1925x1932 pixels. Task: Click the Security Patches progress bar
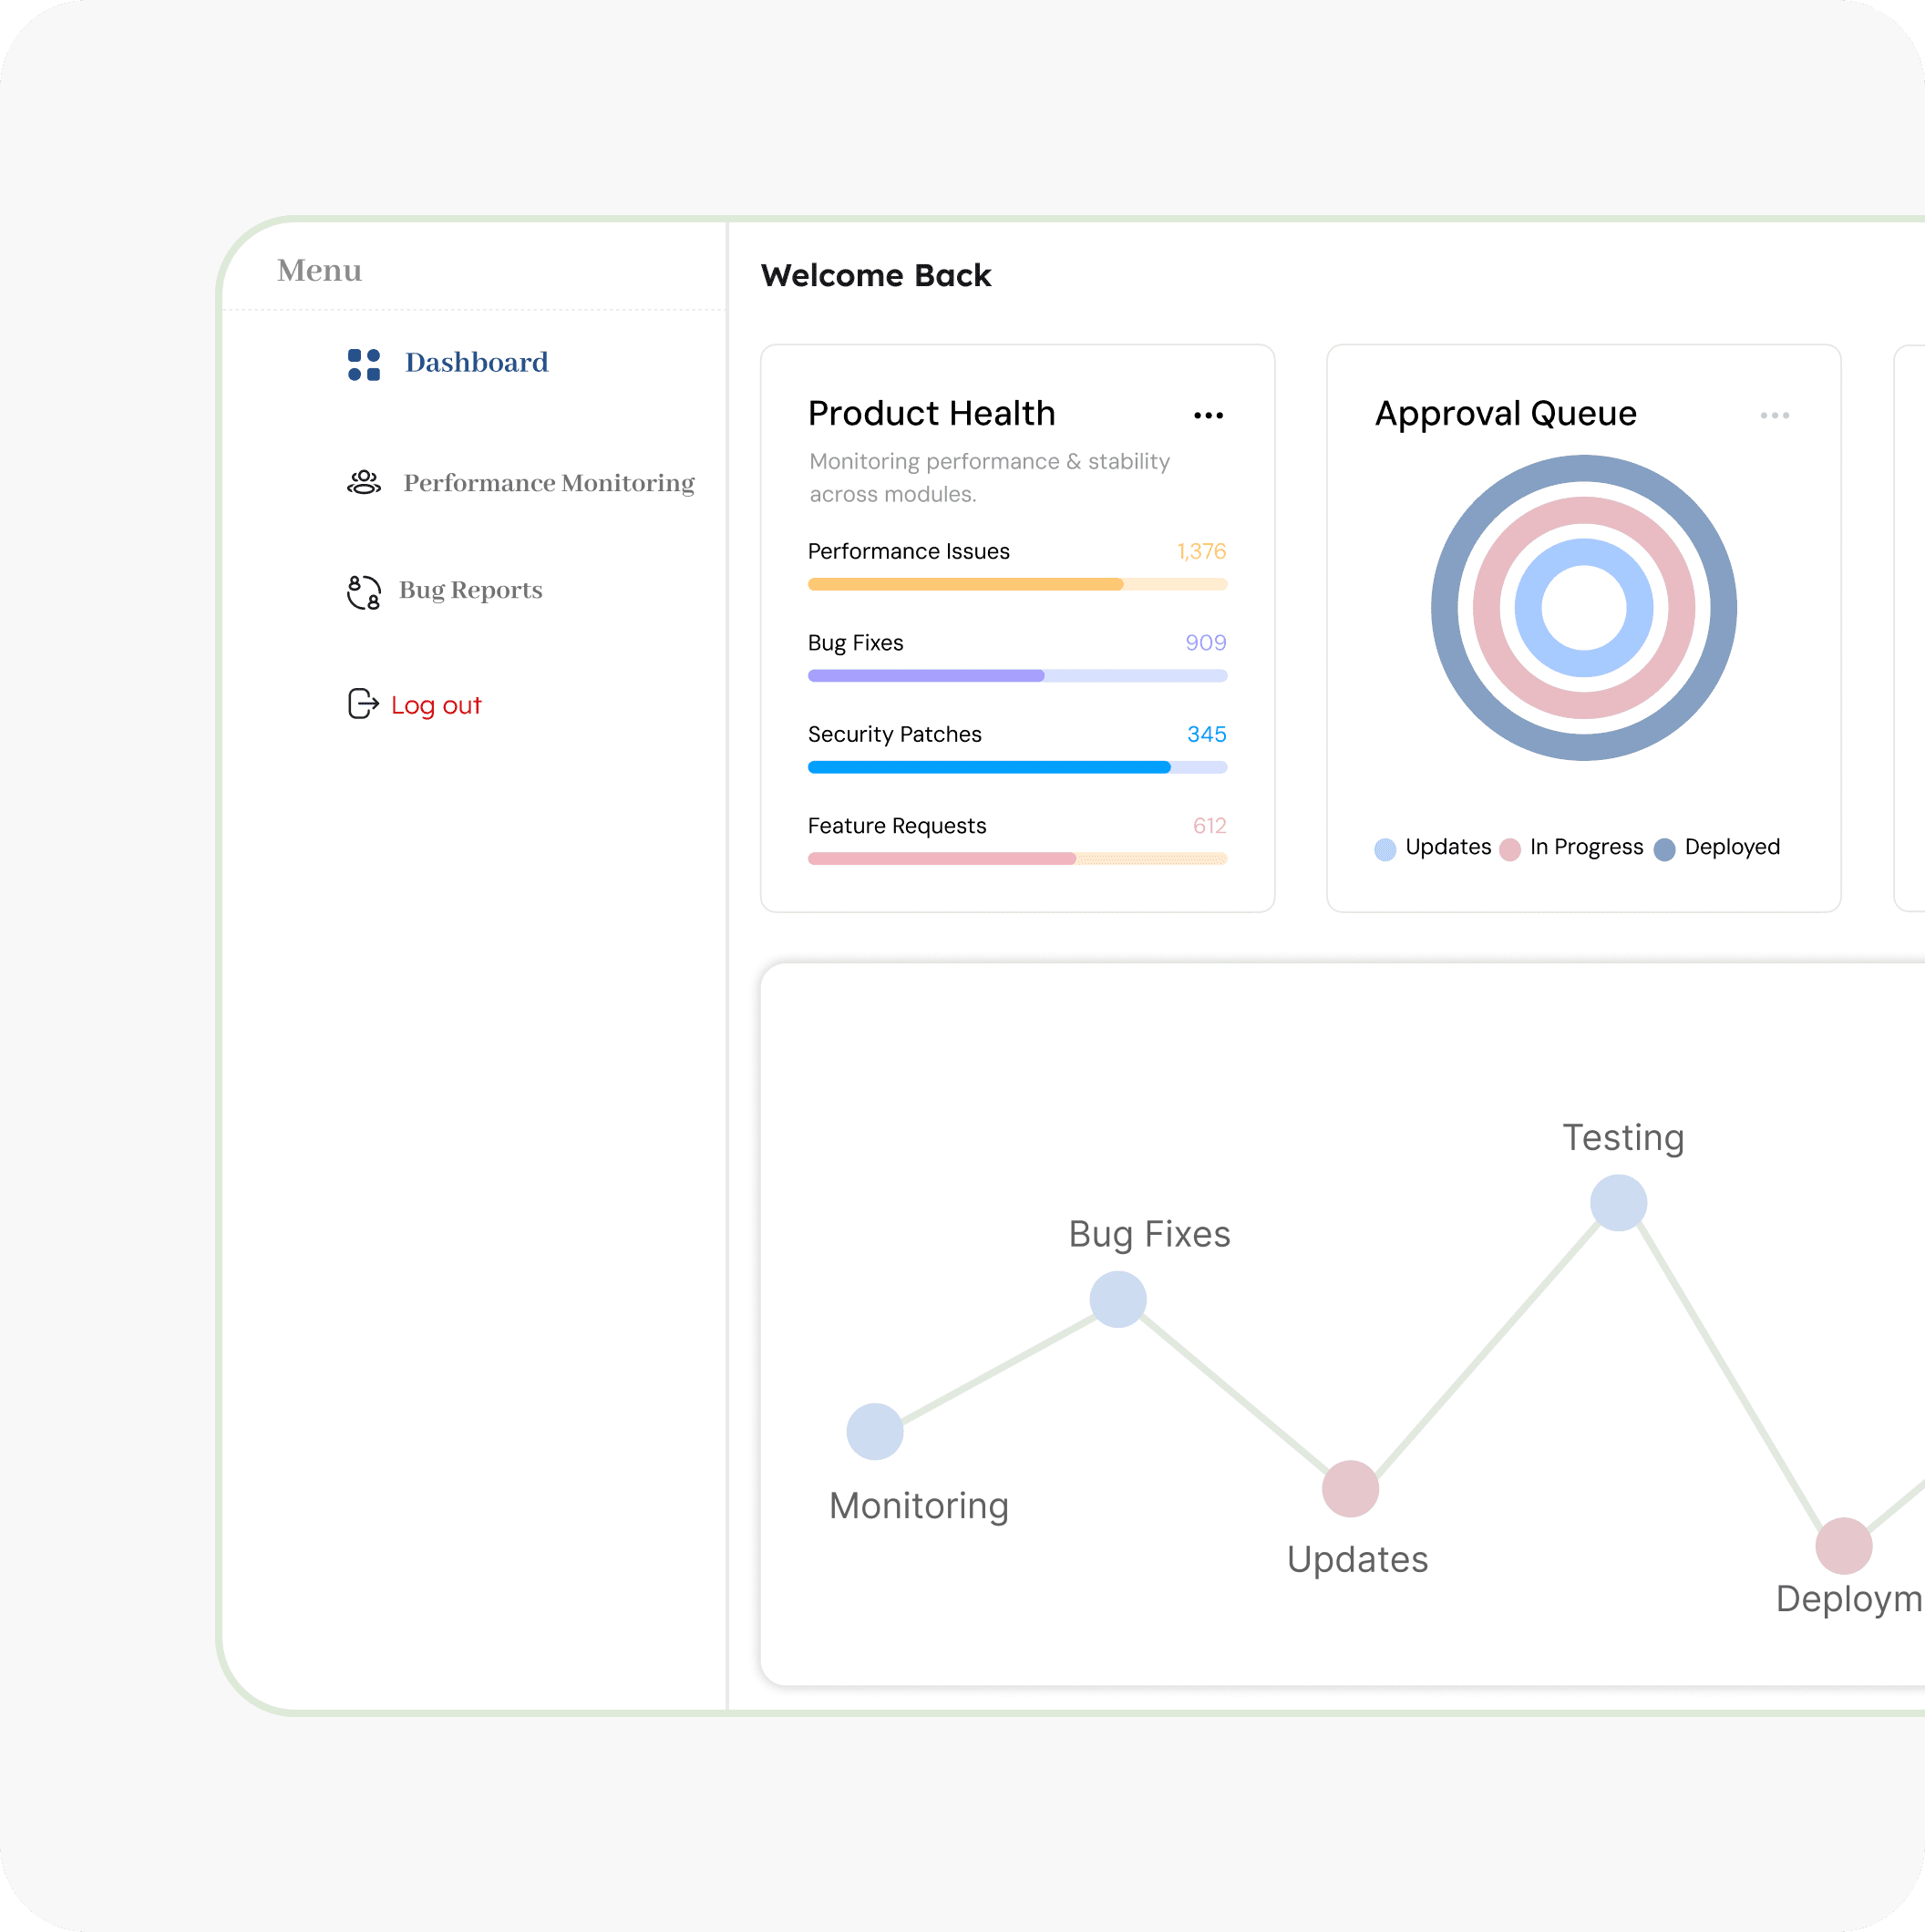tap(1017, 768)
